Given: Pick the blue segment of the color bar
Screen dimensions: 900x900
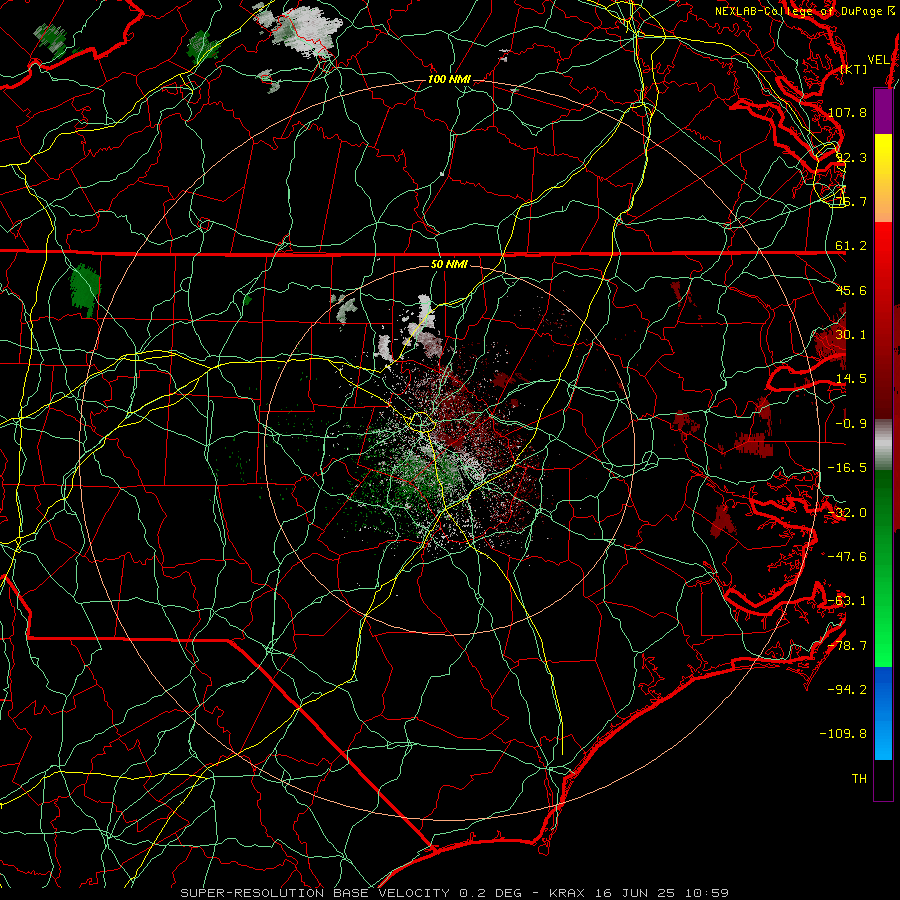Looking at the screenshot, I should [x=883, y=713].
